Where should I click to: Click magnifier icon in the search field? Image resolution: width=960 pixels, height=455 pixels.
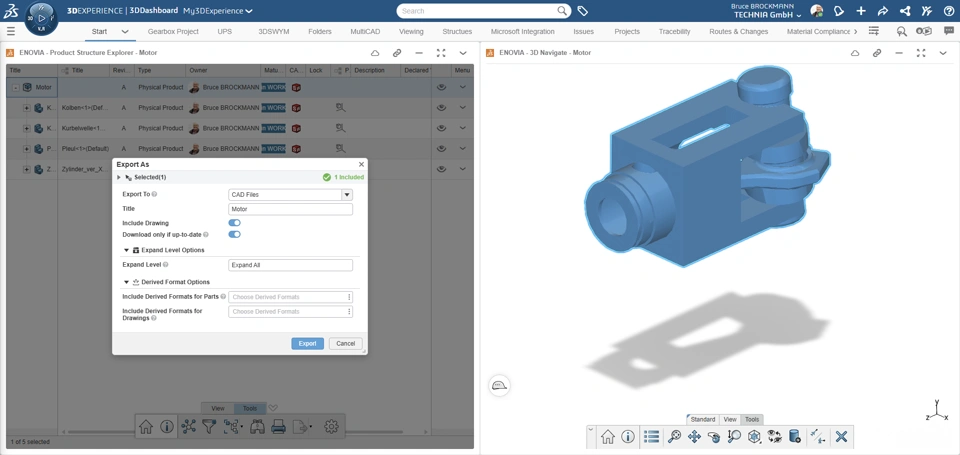click(561, 11)
